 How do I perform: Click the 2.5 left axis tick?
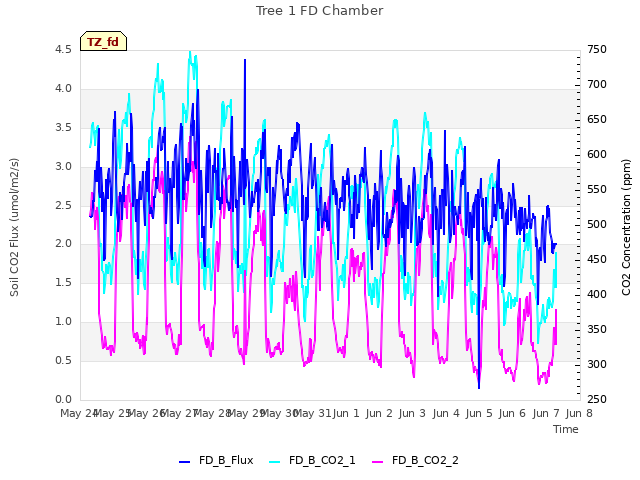point(63,205)
